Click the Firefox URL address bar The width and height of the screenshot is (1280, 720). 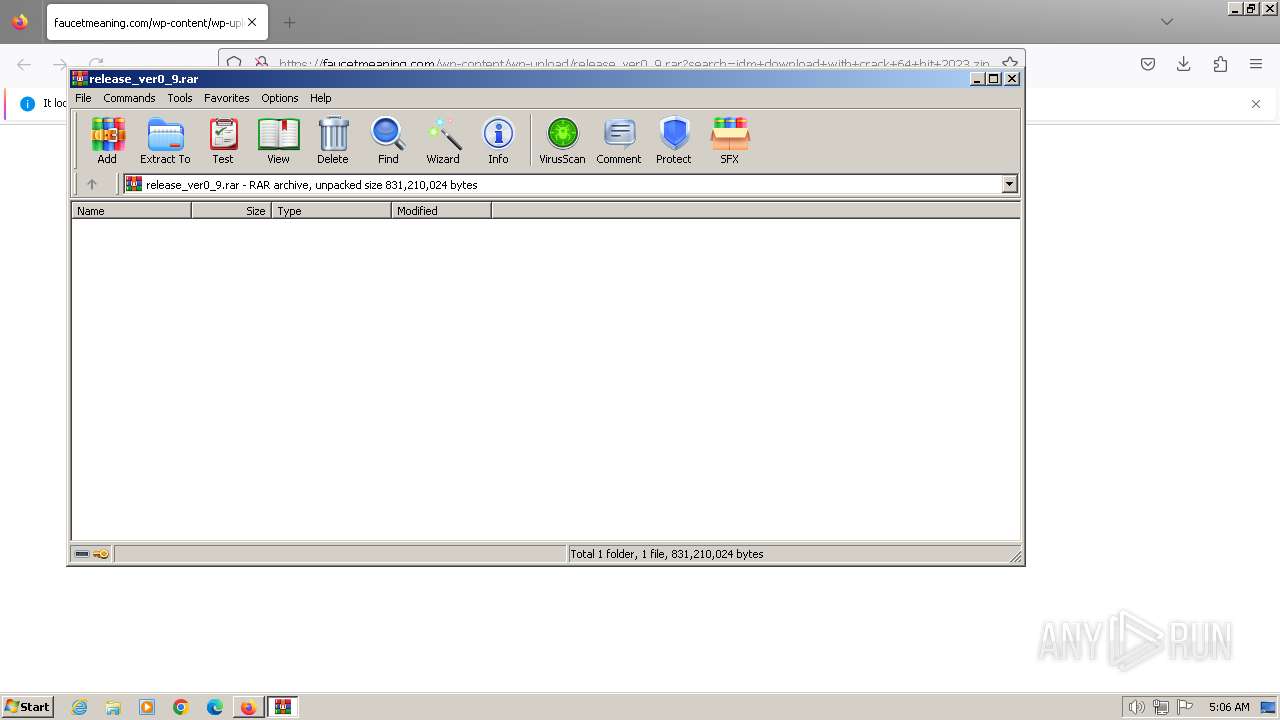coord(635,64)
